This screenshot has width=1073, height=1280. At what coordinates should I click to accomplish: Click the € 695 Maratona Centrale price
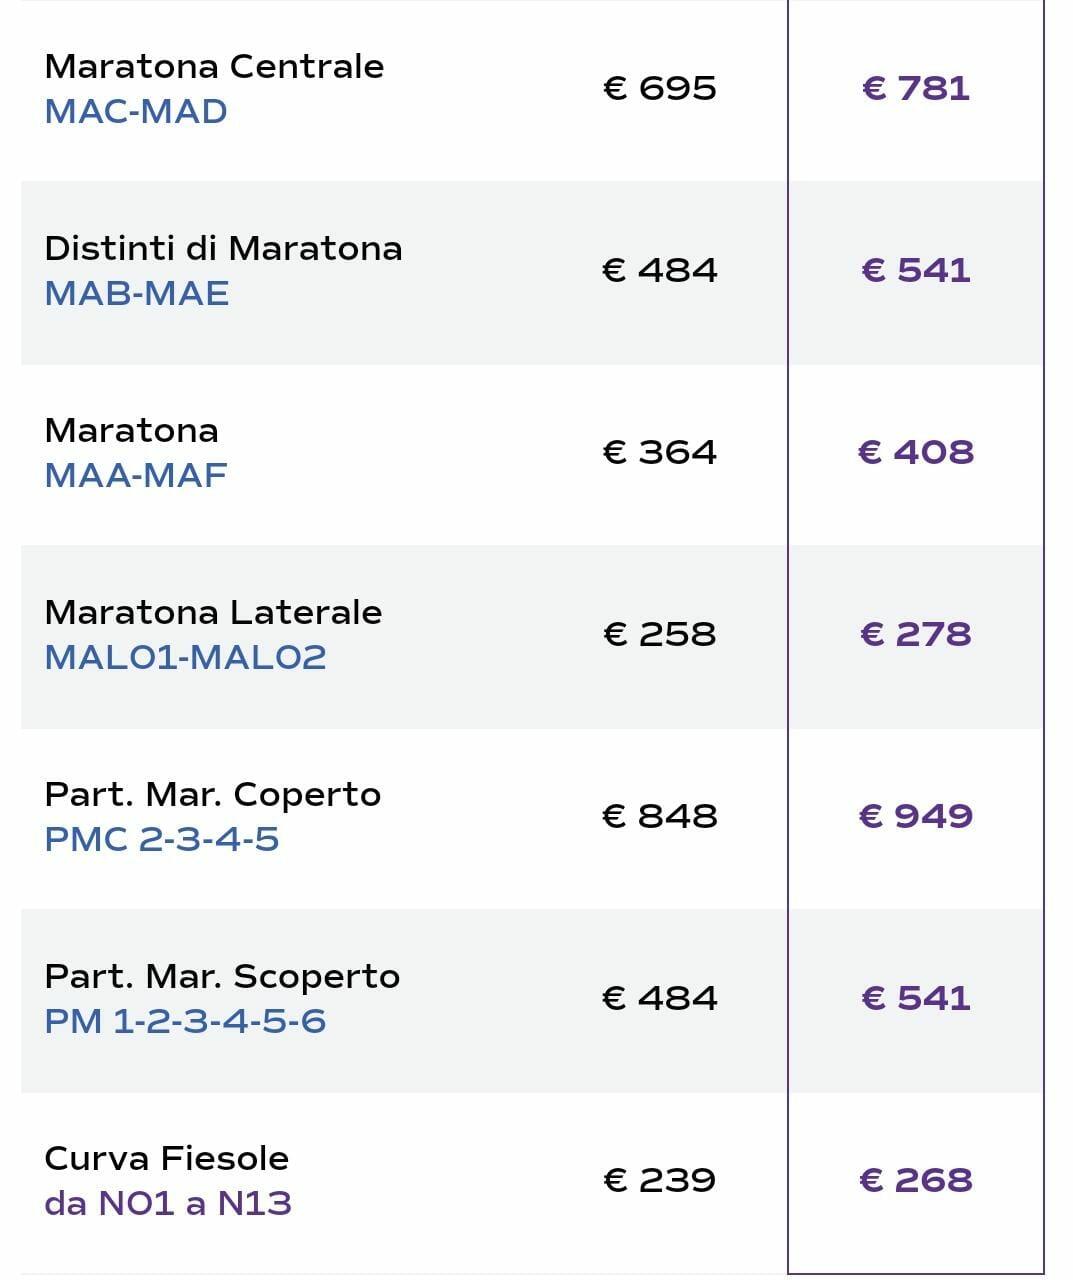pyautogui.click(x=660, y=88)
